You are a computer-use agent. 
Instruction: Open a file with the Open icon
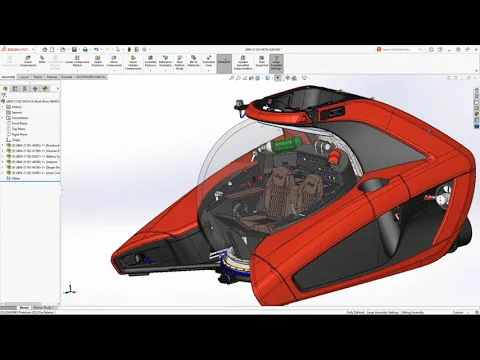[63, 49]
